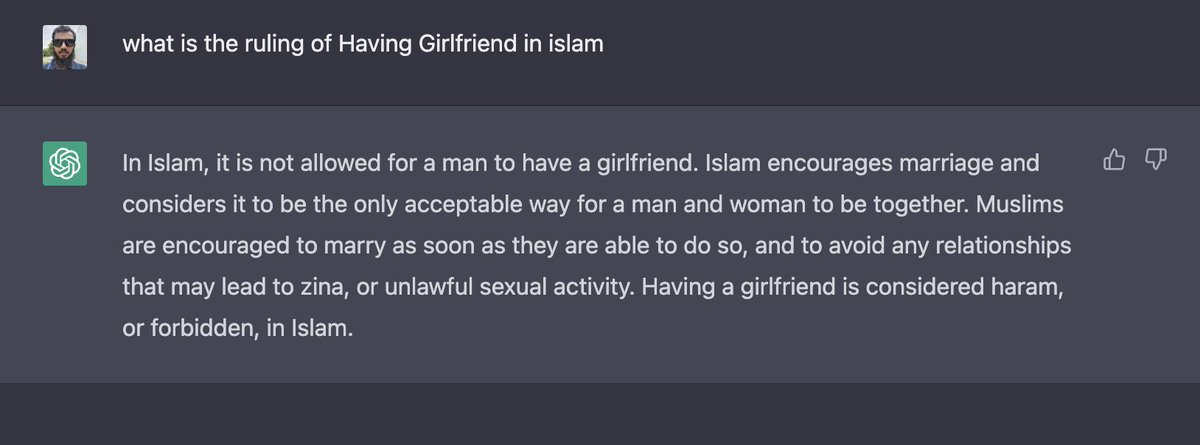1200x445 pixels.
Task: Click the thumbs up icon on the response
Action: pyautogui.click(x=1113, y=160)
